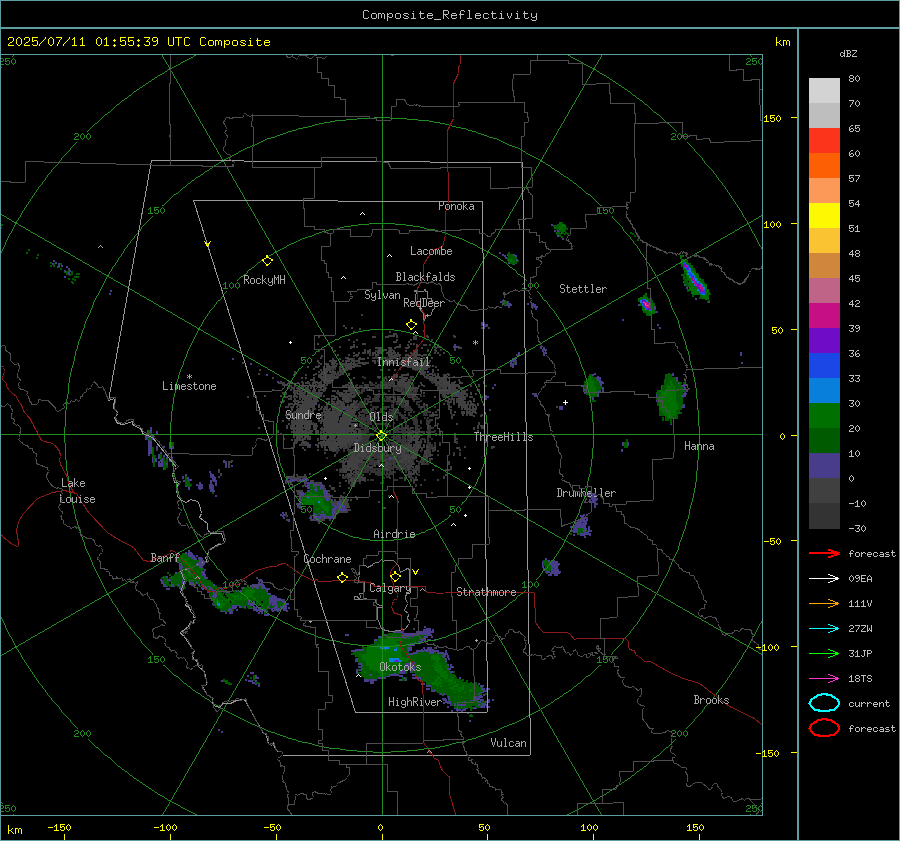The width and height of the screenshot is (900, 841).
Task: Click the Limestone label
Action: [189, 386]
